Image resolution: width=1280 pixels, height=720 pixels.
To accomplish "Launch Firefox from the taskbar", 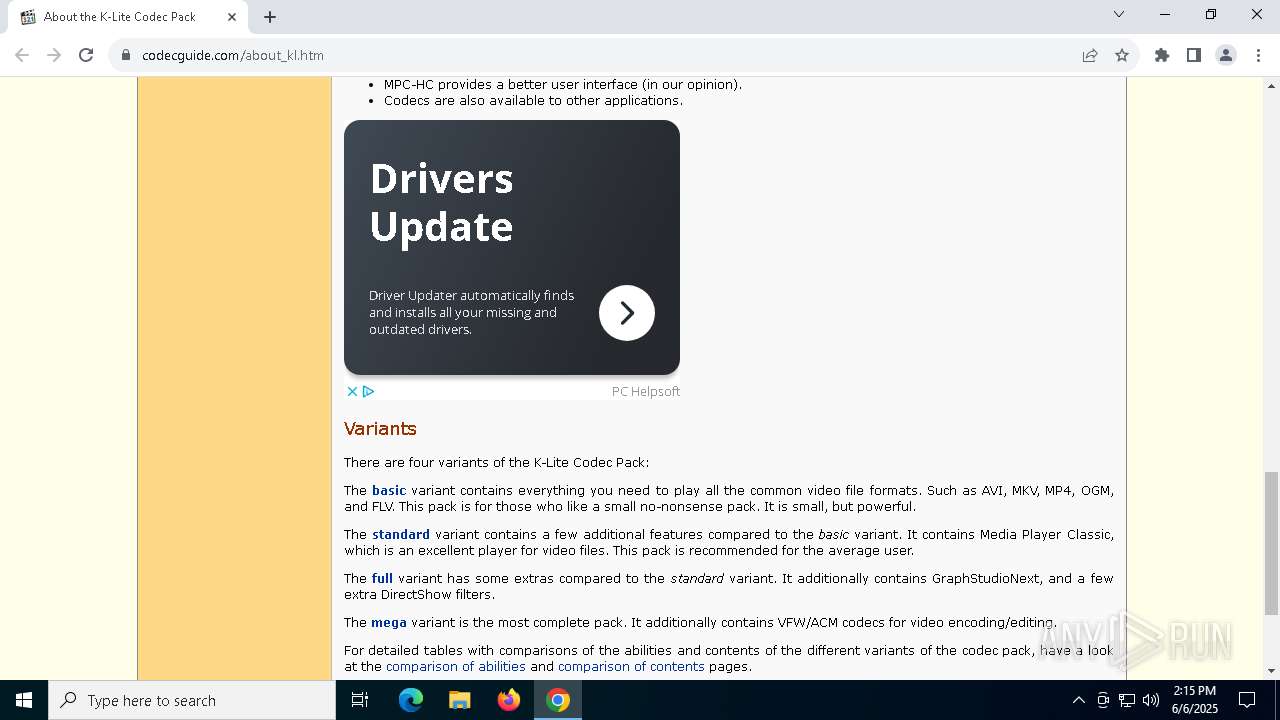I will click(509, 700).
